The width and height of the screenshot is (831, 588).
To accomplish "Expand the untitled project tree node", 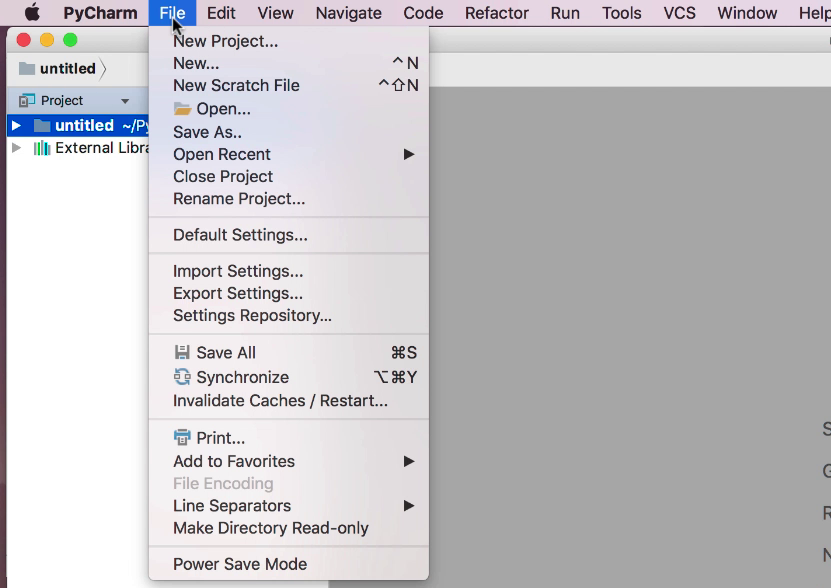I will coord(16,126).
